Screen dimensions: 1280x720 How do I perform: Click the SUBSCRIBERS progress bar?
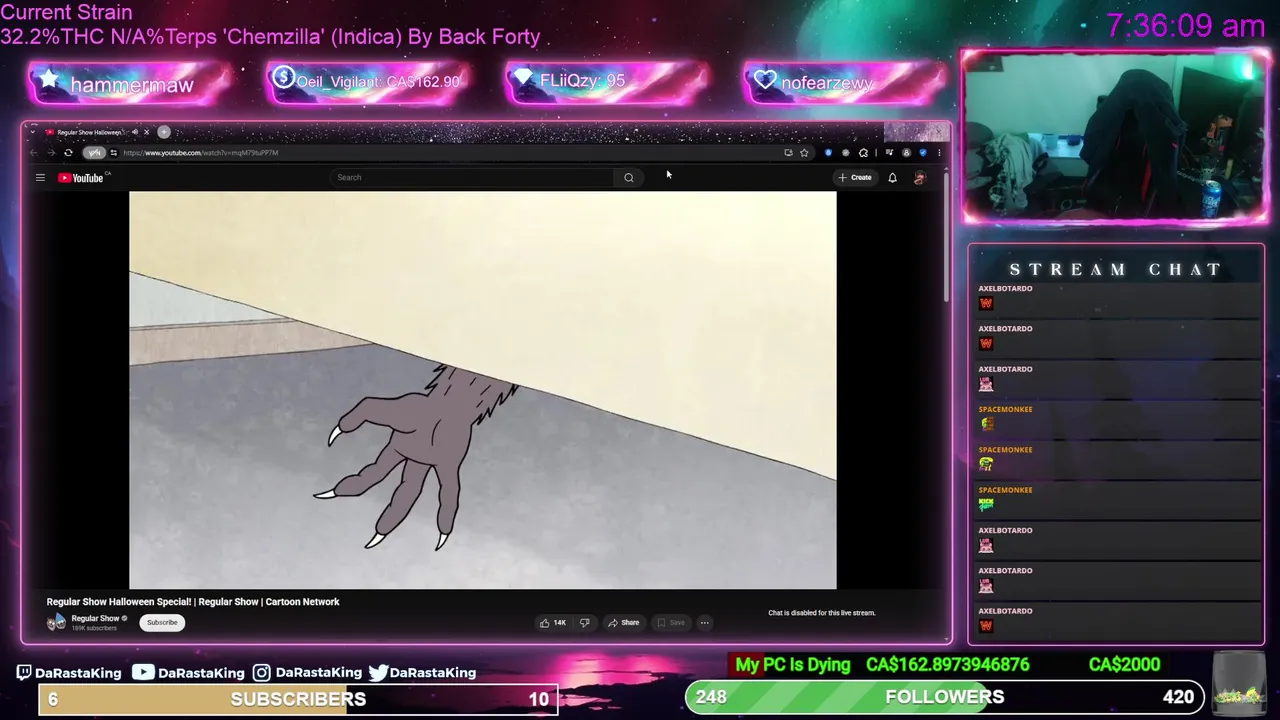298,699
